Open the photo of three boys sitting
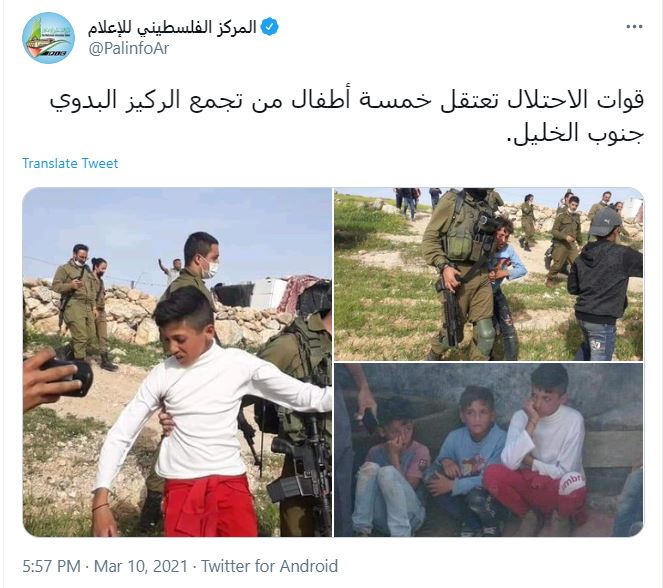663x588 pixels. [489, 450]
